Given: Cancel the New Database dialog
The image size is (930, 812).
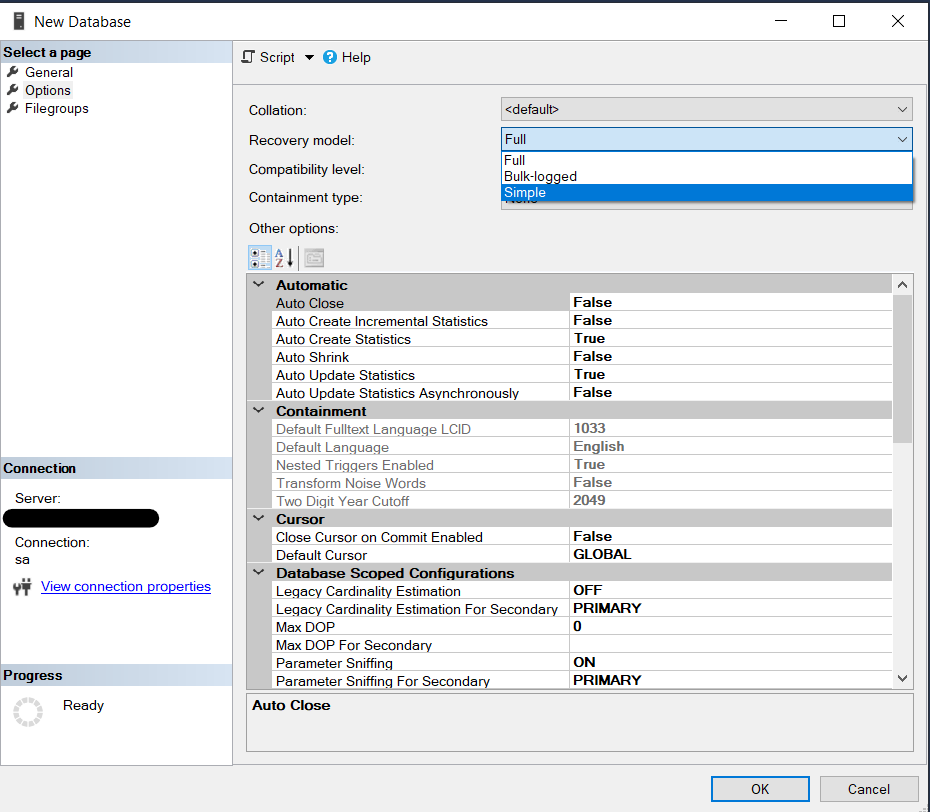Looking at the screenshot, I should click(868, 789).
